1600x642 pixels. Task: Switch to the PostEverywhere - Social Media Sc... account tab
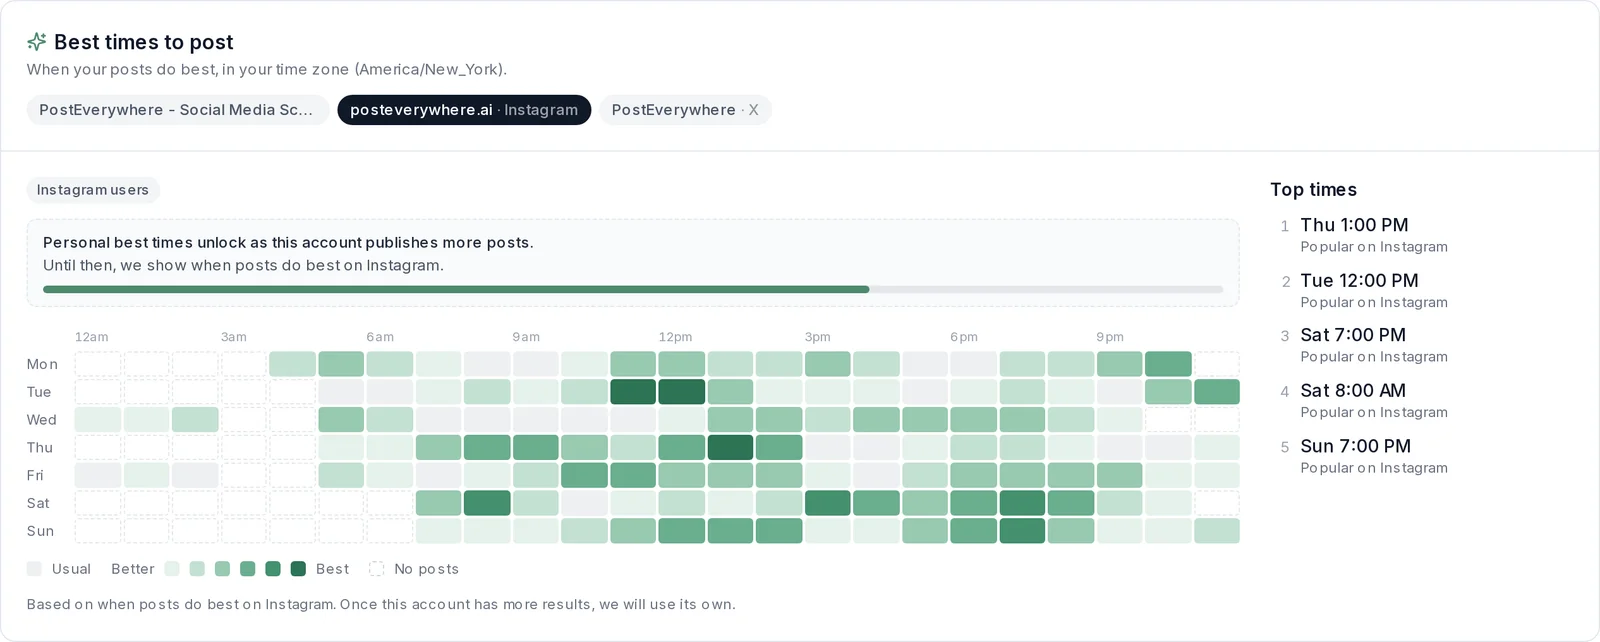177,110
